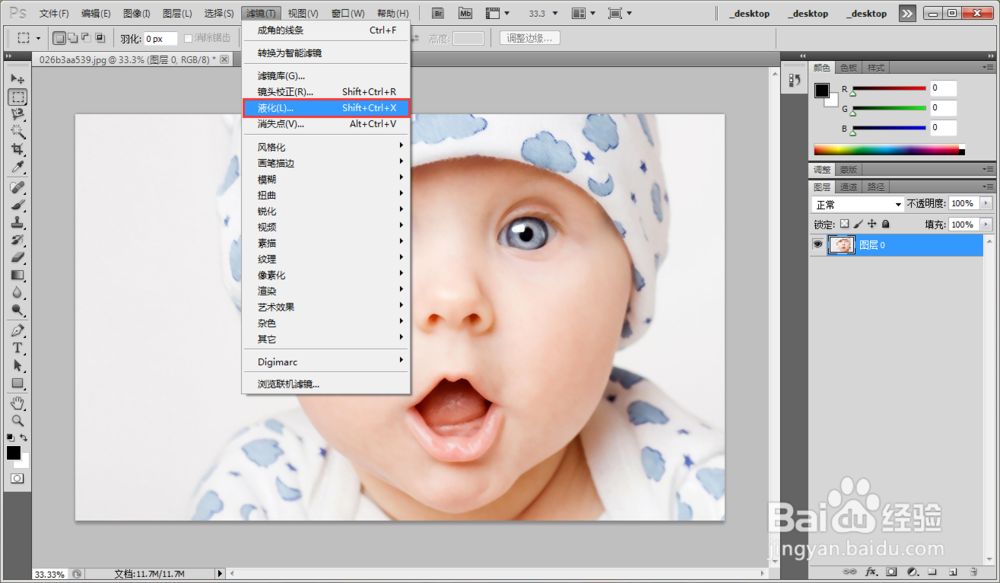Select the Eyedropper tool

coord(17,166)
